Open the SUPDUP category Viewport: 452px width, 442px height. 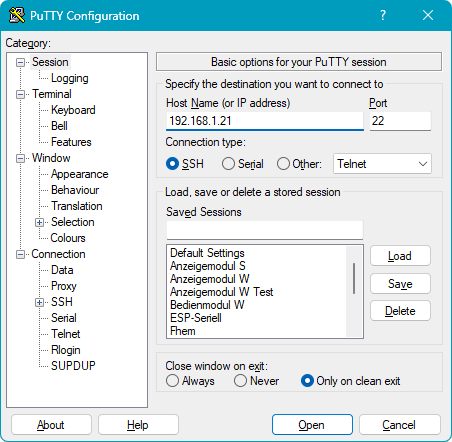point(73,366)
